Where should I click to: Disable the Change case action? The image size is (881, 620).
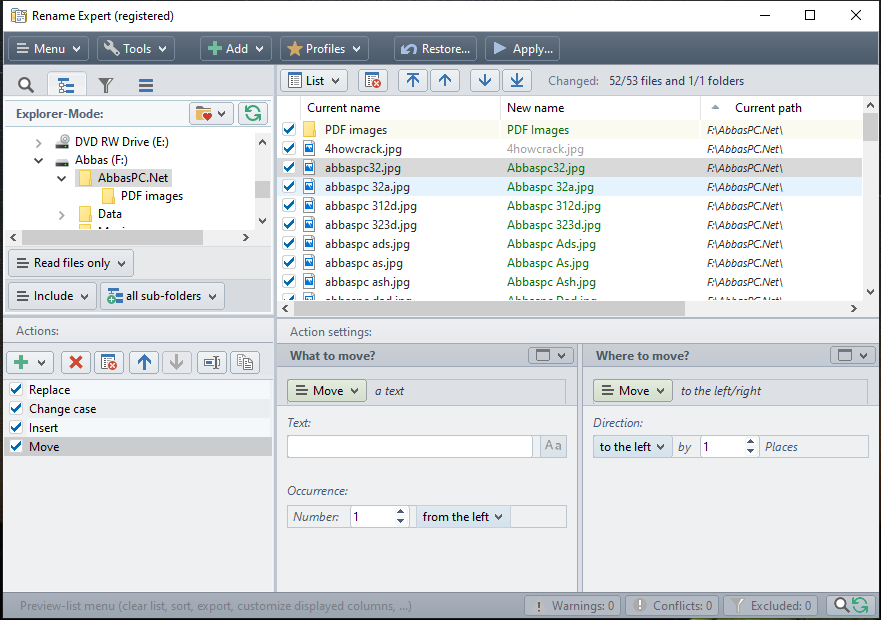coord(16,408)
